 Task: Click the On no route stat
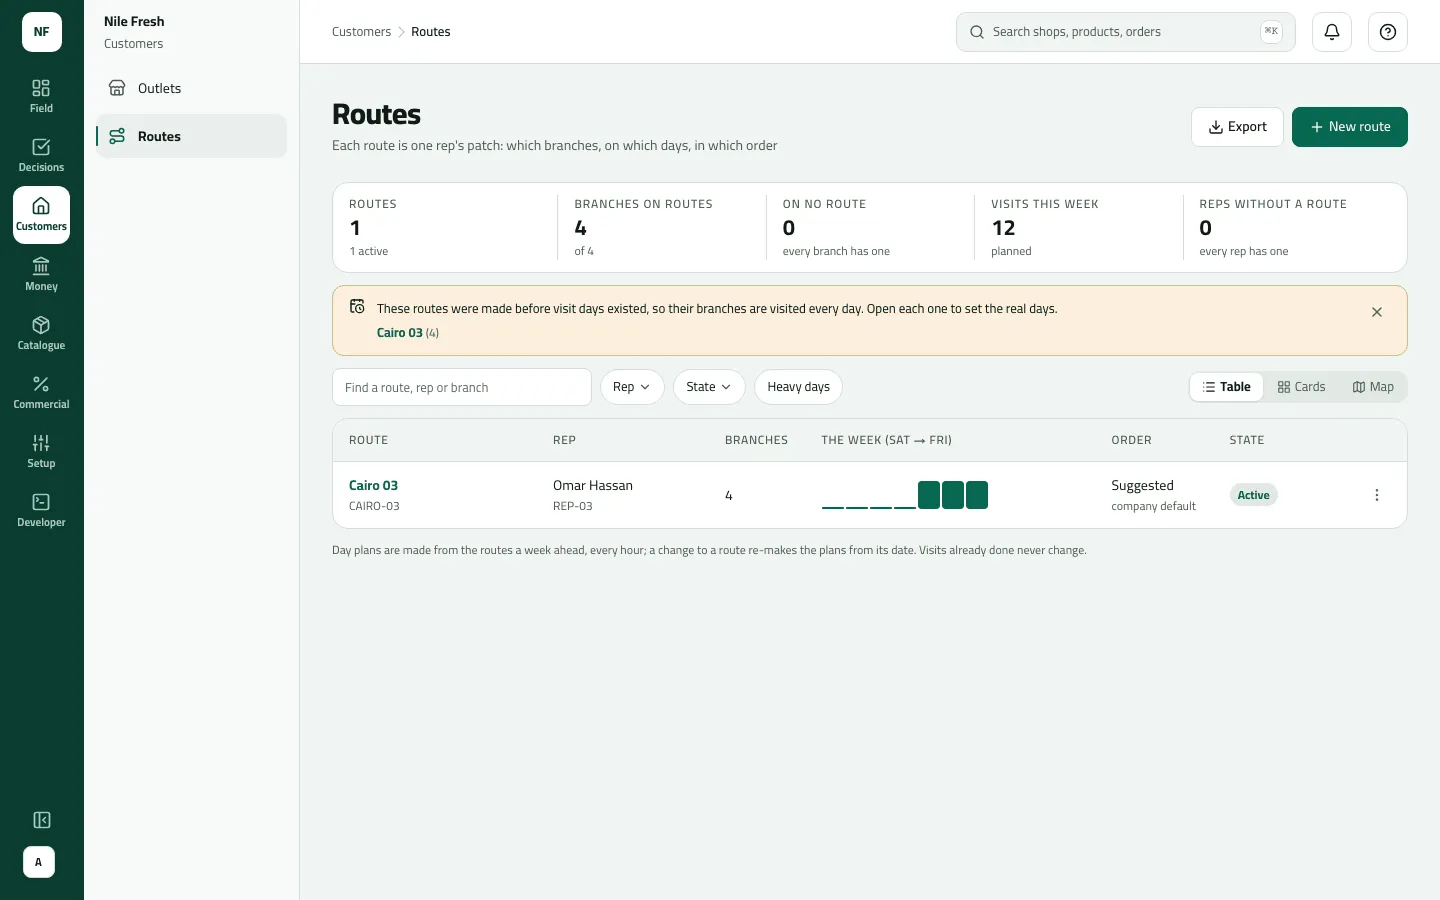tap(870, 227)
